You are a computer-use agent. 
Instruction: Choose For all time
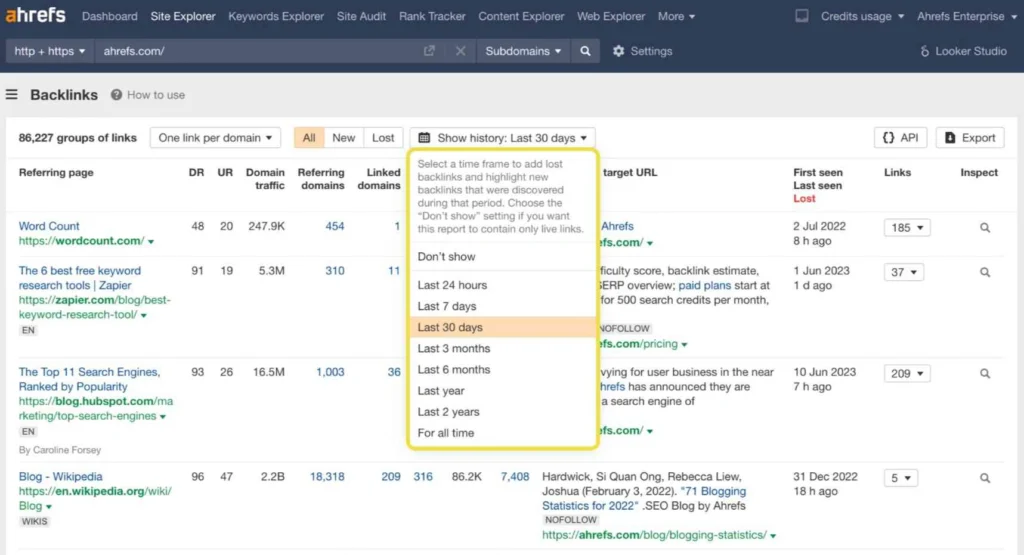pyautogui.click(x=502, y=433)
